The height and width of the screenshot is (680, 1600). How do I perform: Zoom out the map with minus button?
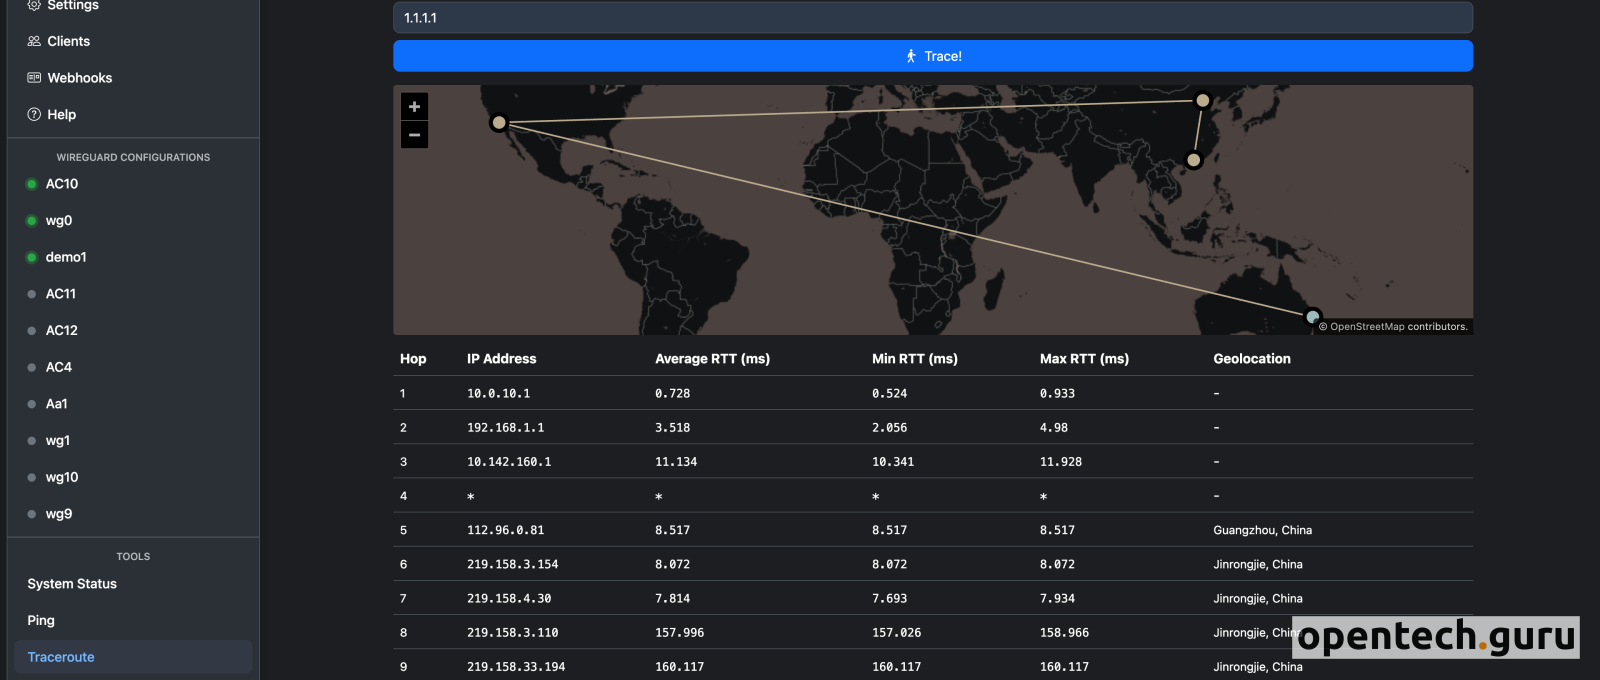(414, 135)
